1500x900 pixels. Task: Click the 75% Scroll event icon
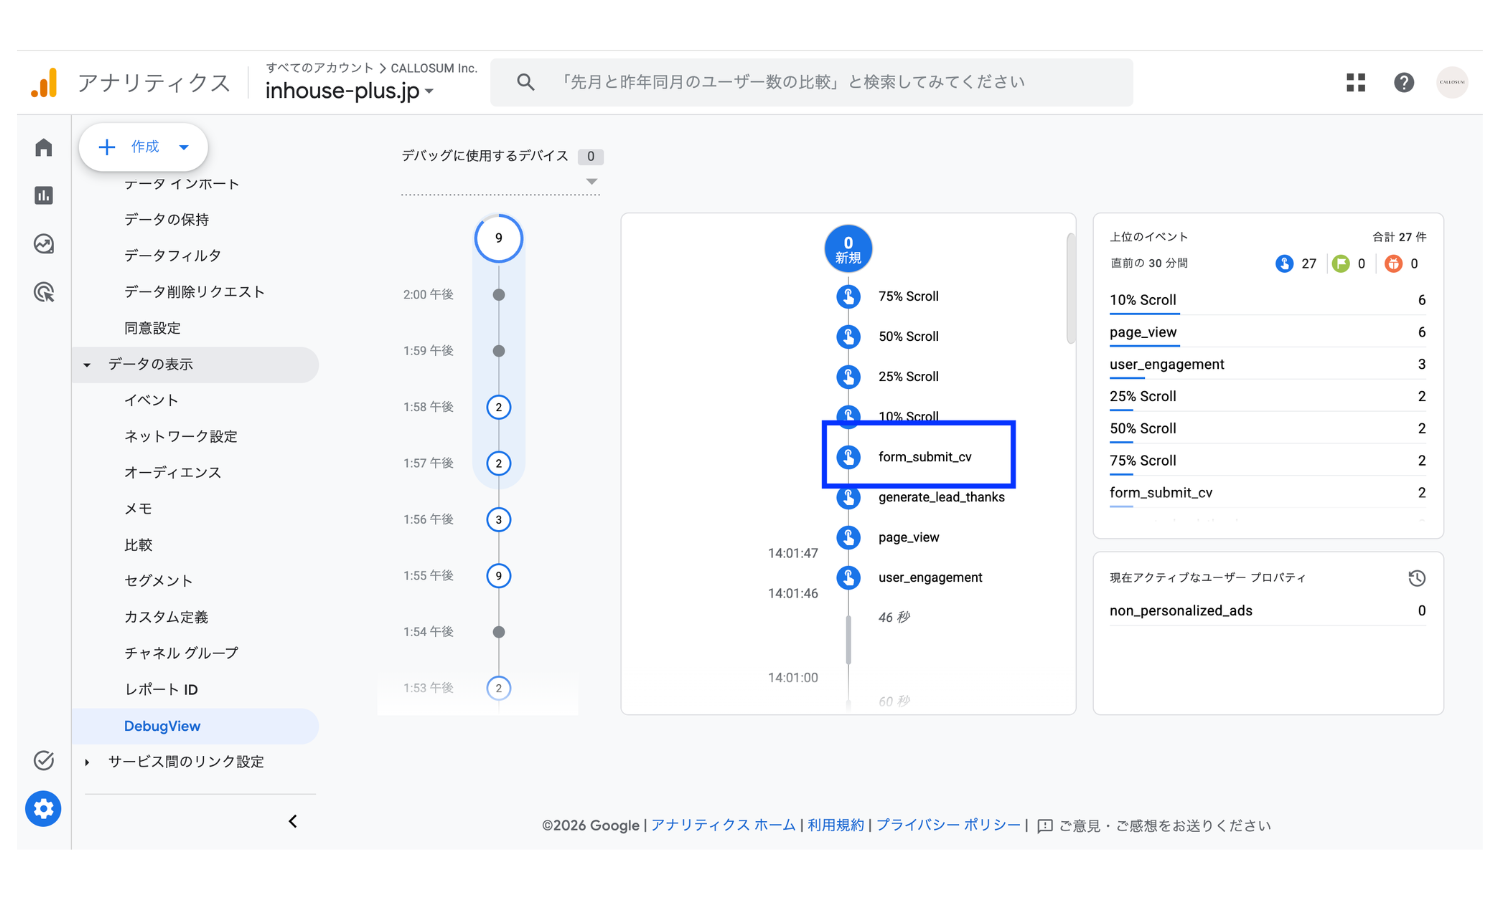848,296
